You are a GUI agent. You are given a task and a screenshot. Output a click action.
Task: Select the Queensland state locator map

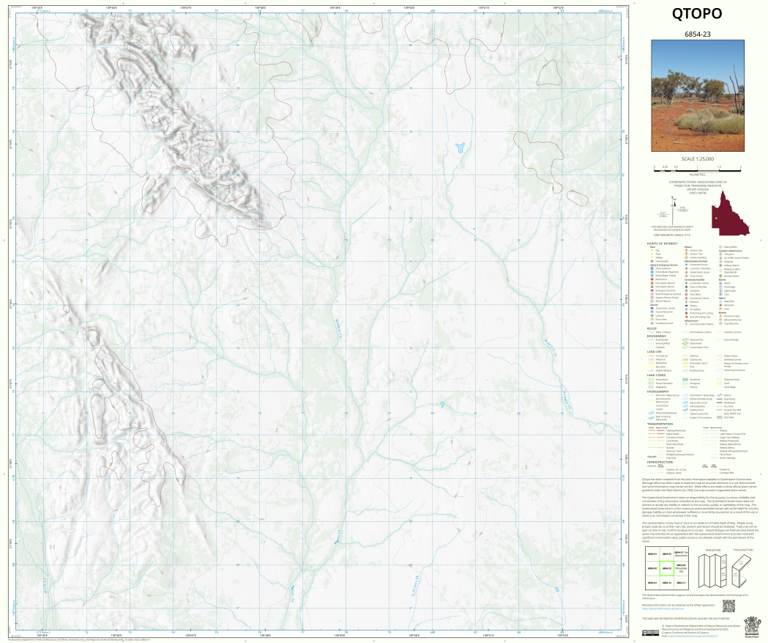(x=730, y=214)
